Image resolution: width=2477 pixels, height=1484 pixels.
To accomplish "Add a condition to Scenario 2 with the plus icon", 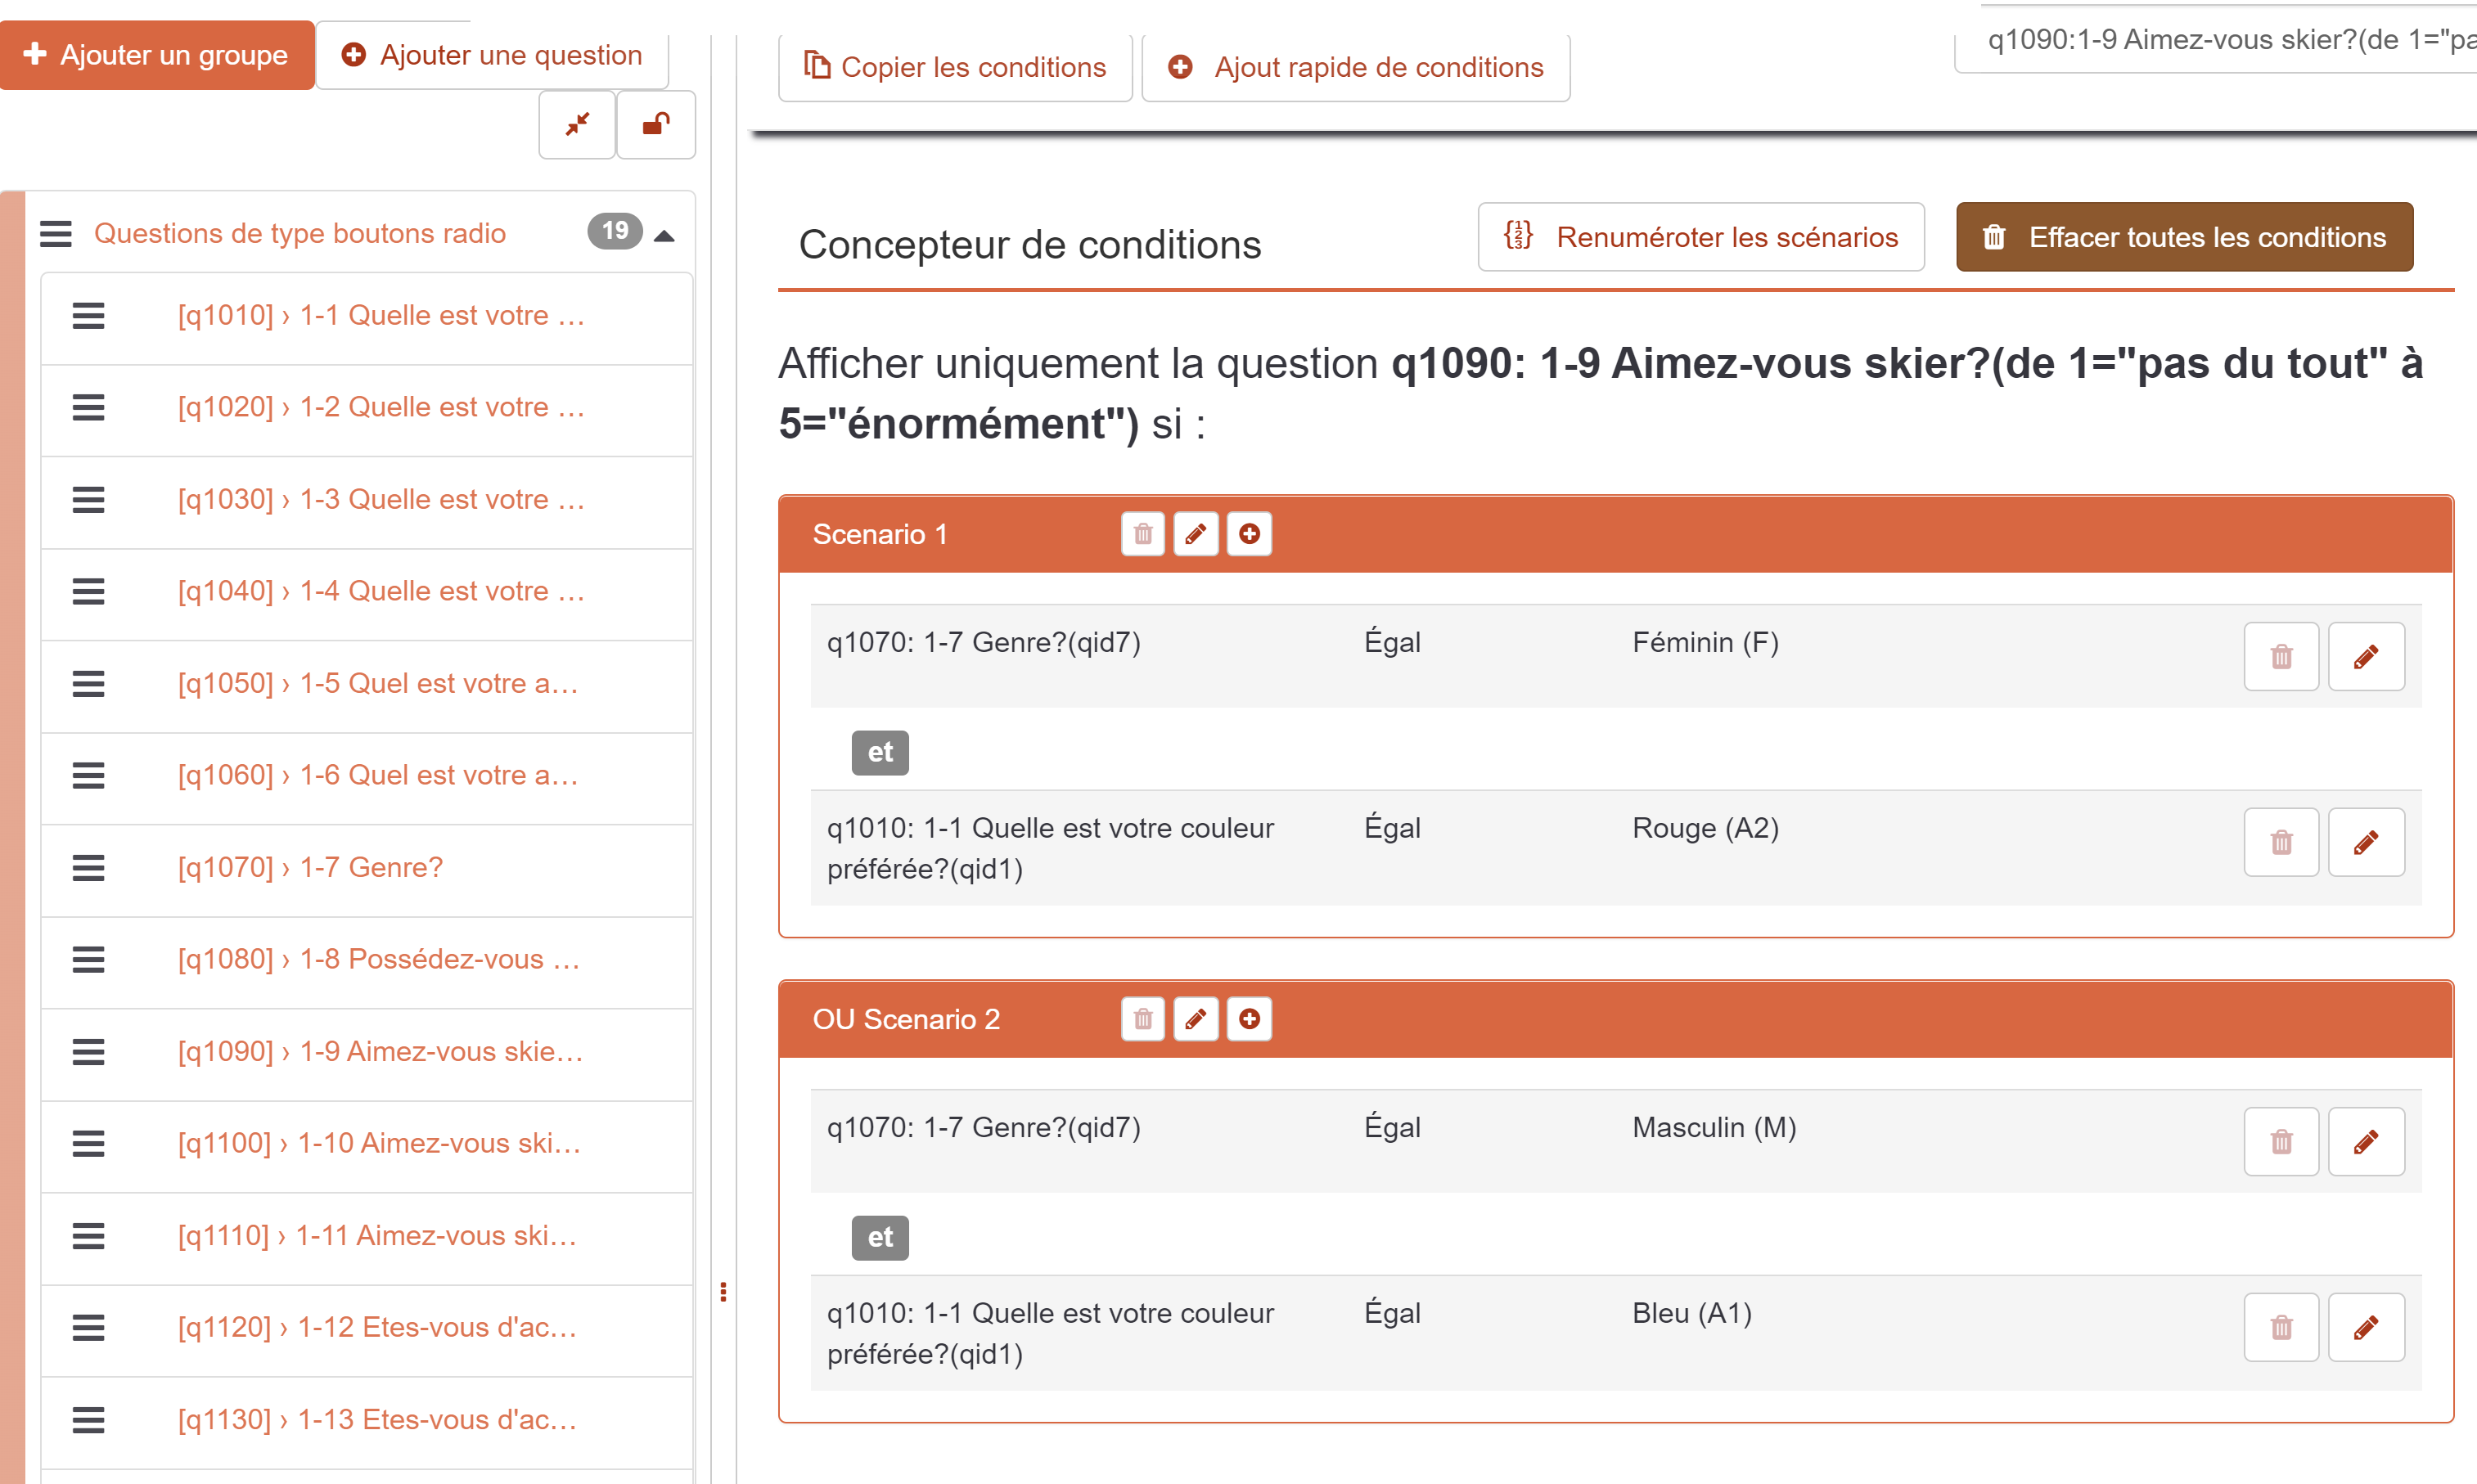I will pyautogui.click(x=1249, y=1019).
